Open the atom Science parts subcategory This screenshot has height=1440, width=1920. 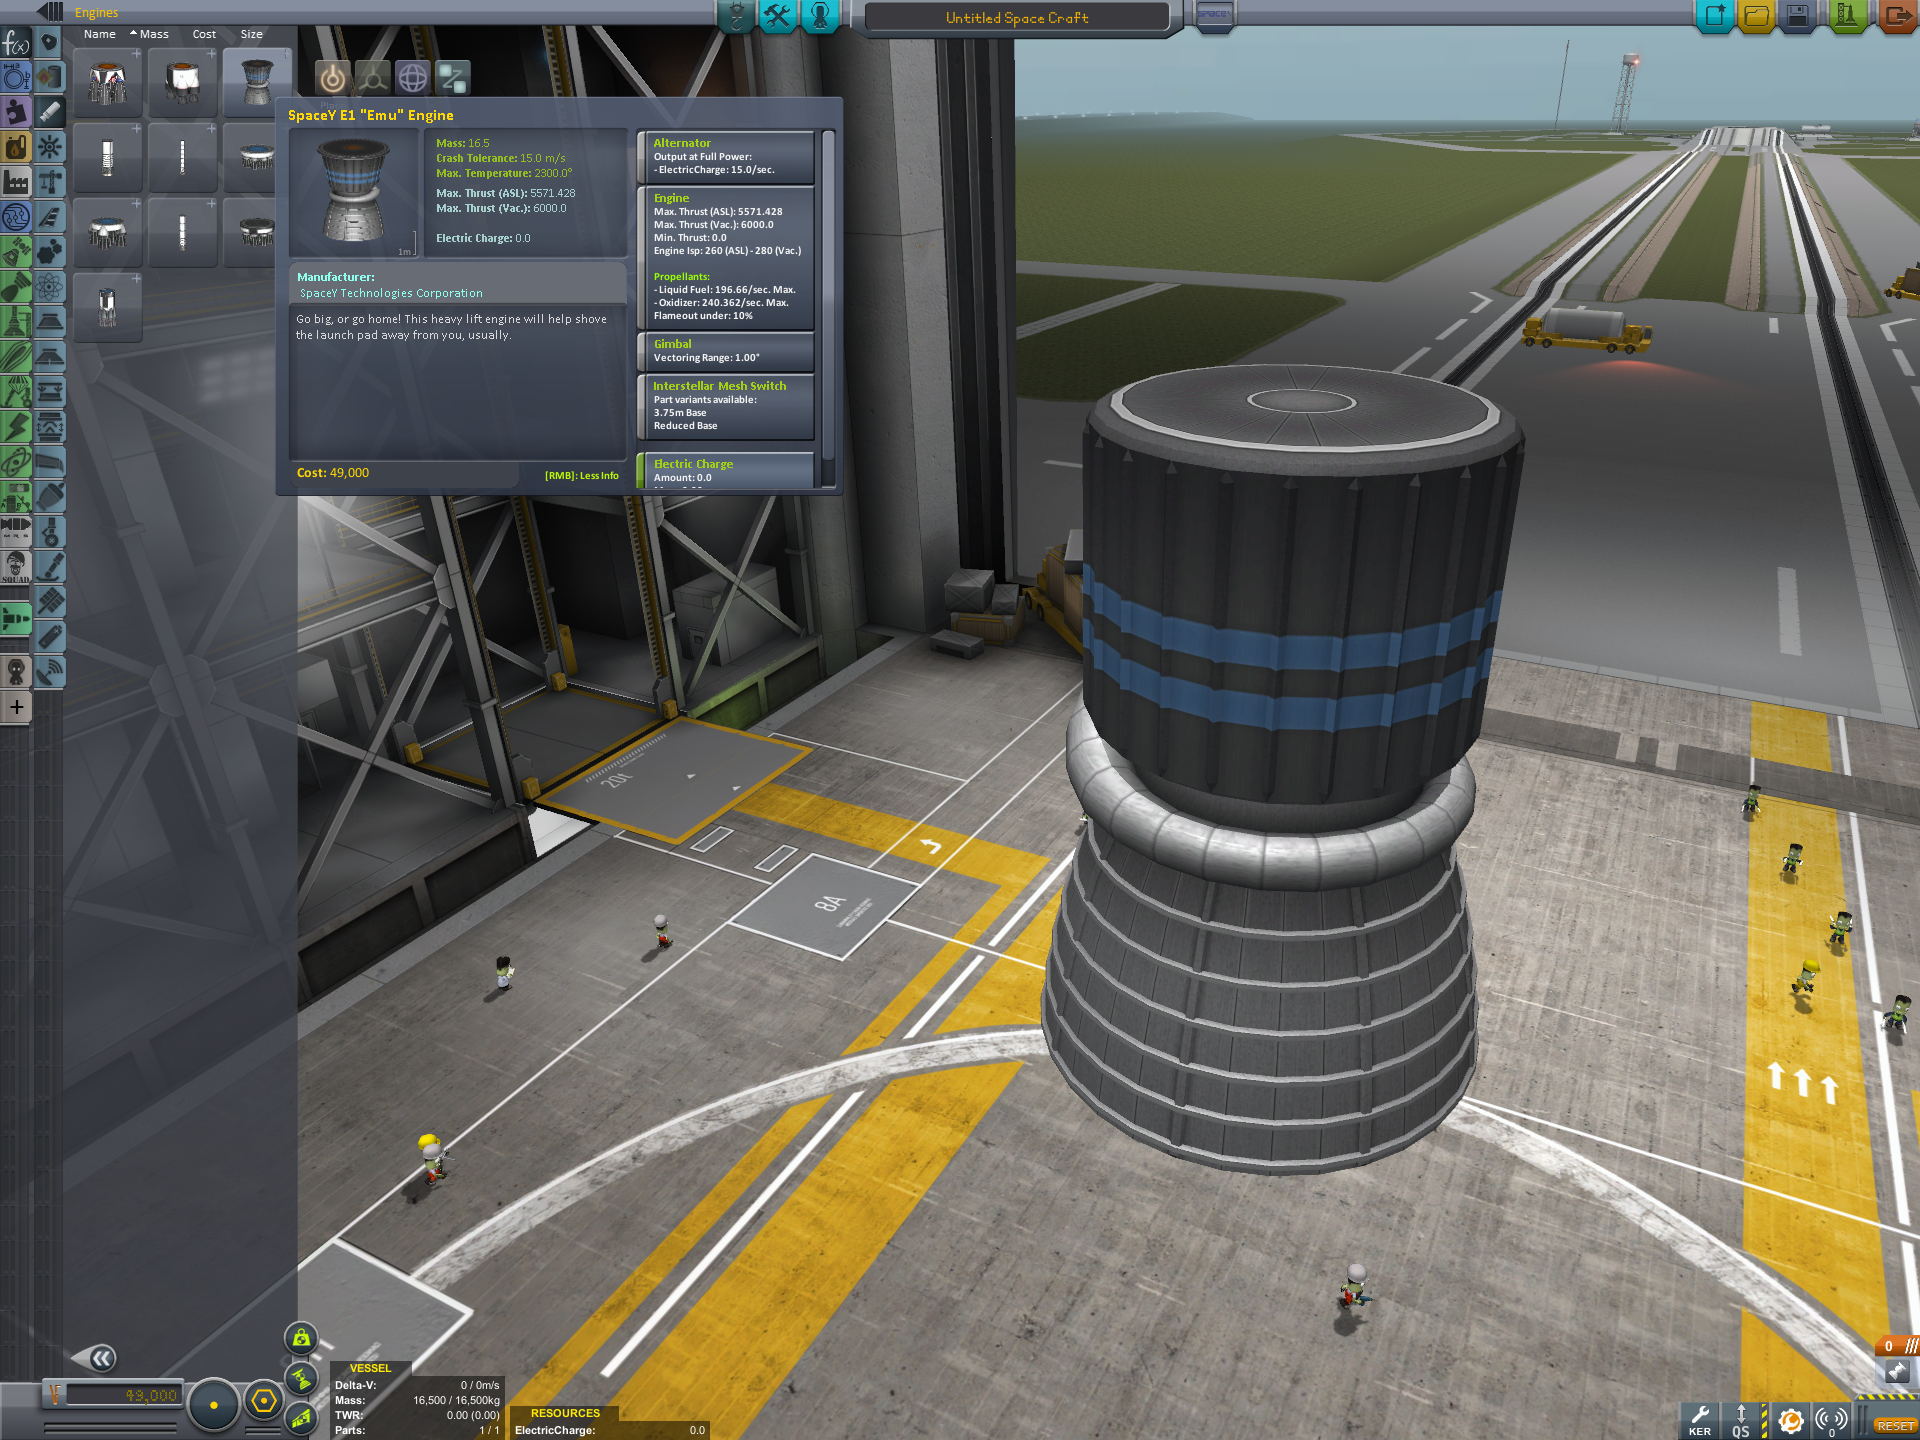50,286
